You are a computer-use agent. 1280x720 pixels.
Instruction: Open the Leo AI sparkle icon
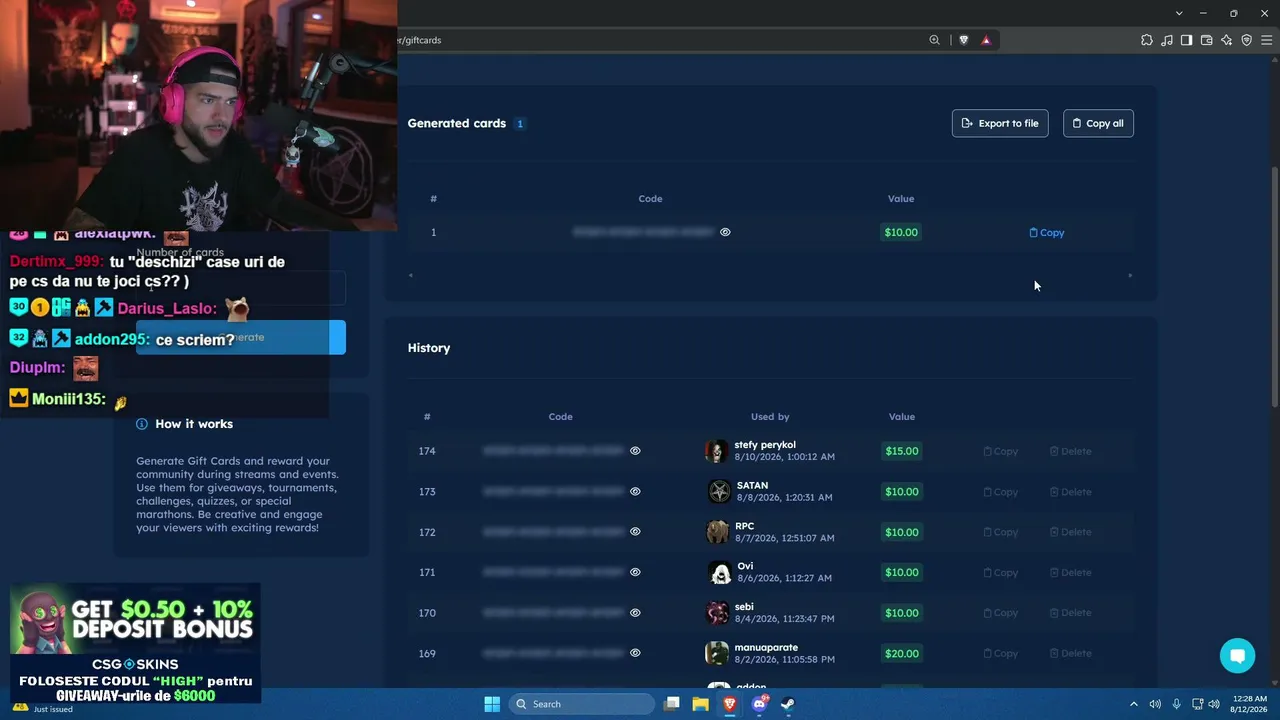[x=1227, y=40]
